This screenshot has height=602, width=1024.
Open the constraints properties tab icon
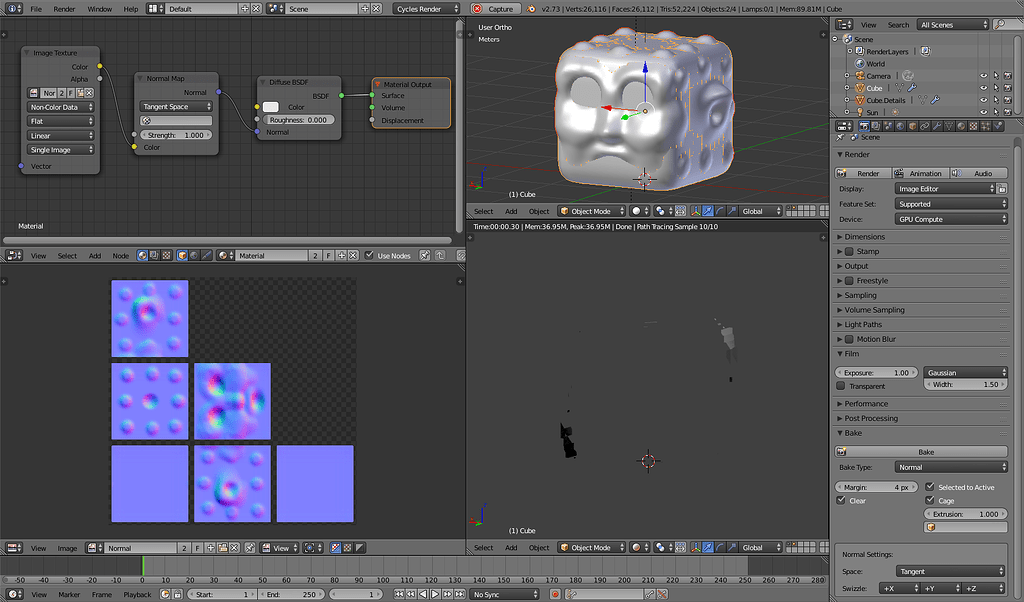[x=924, y=126]
